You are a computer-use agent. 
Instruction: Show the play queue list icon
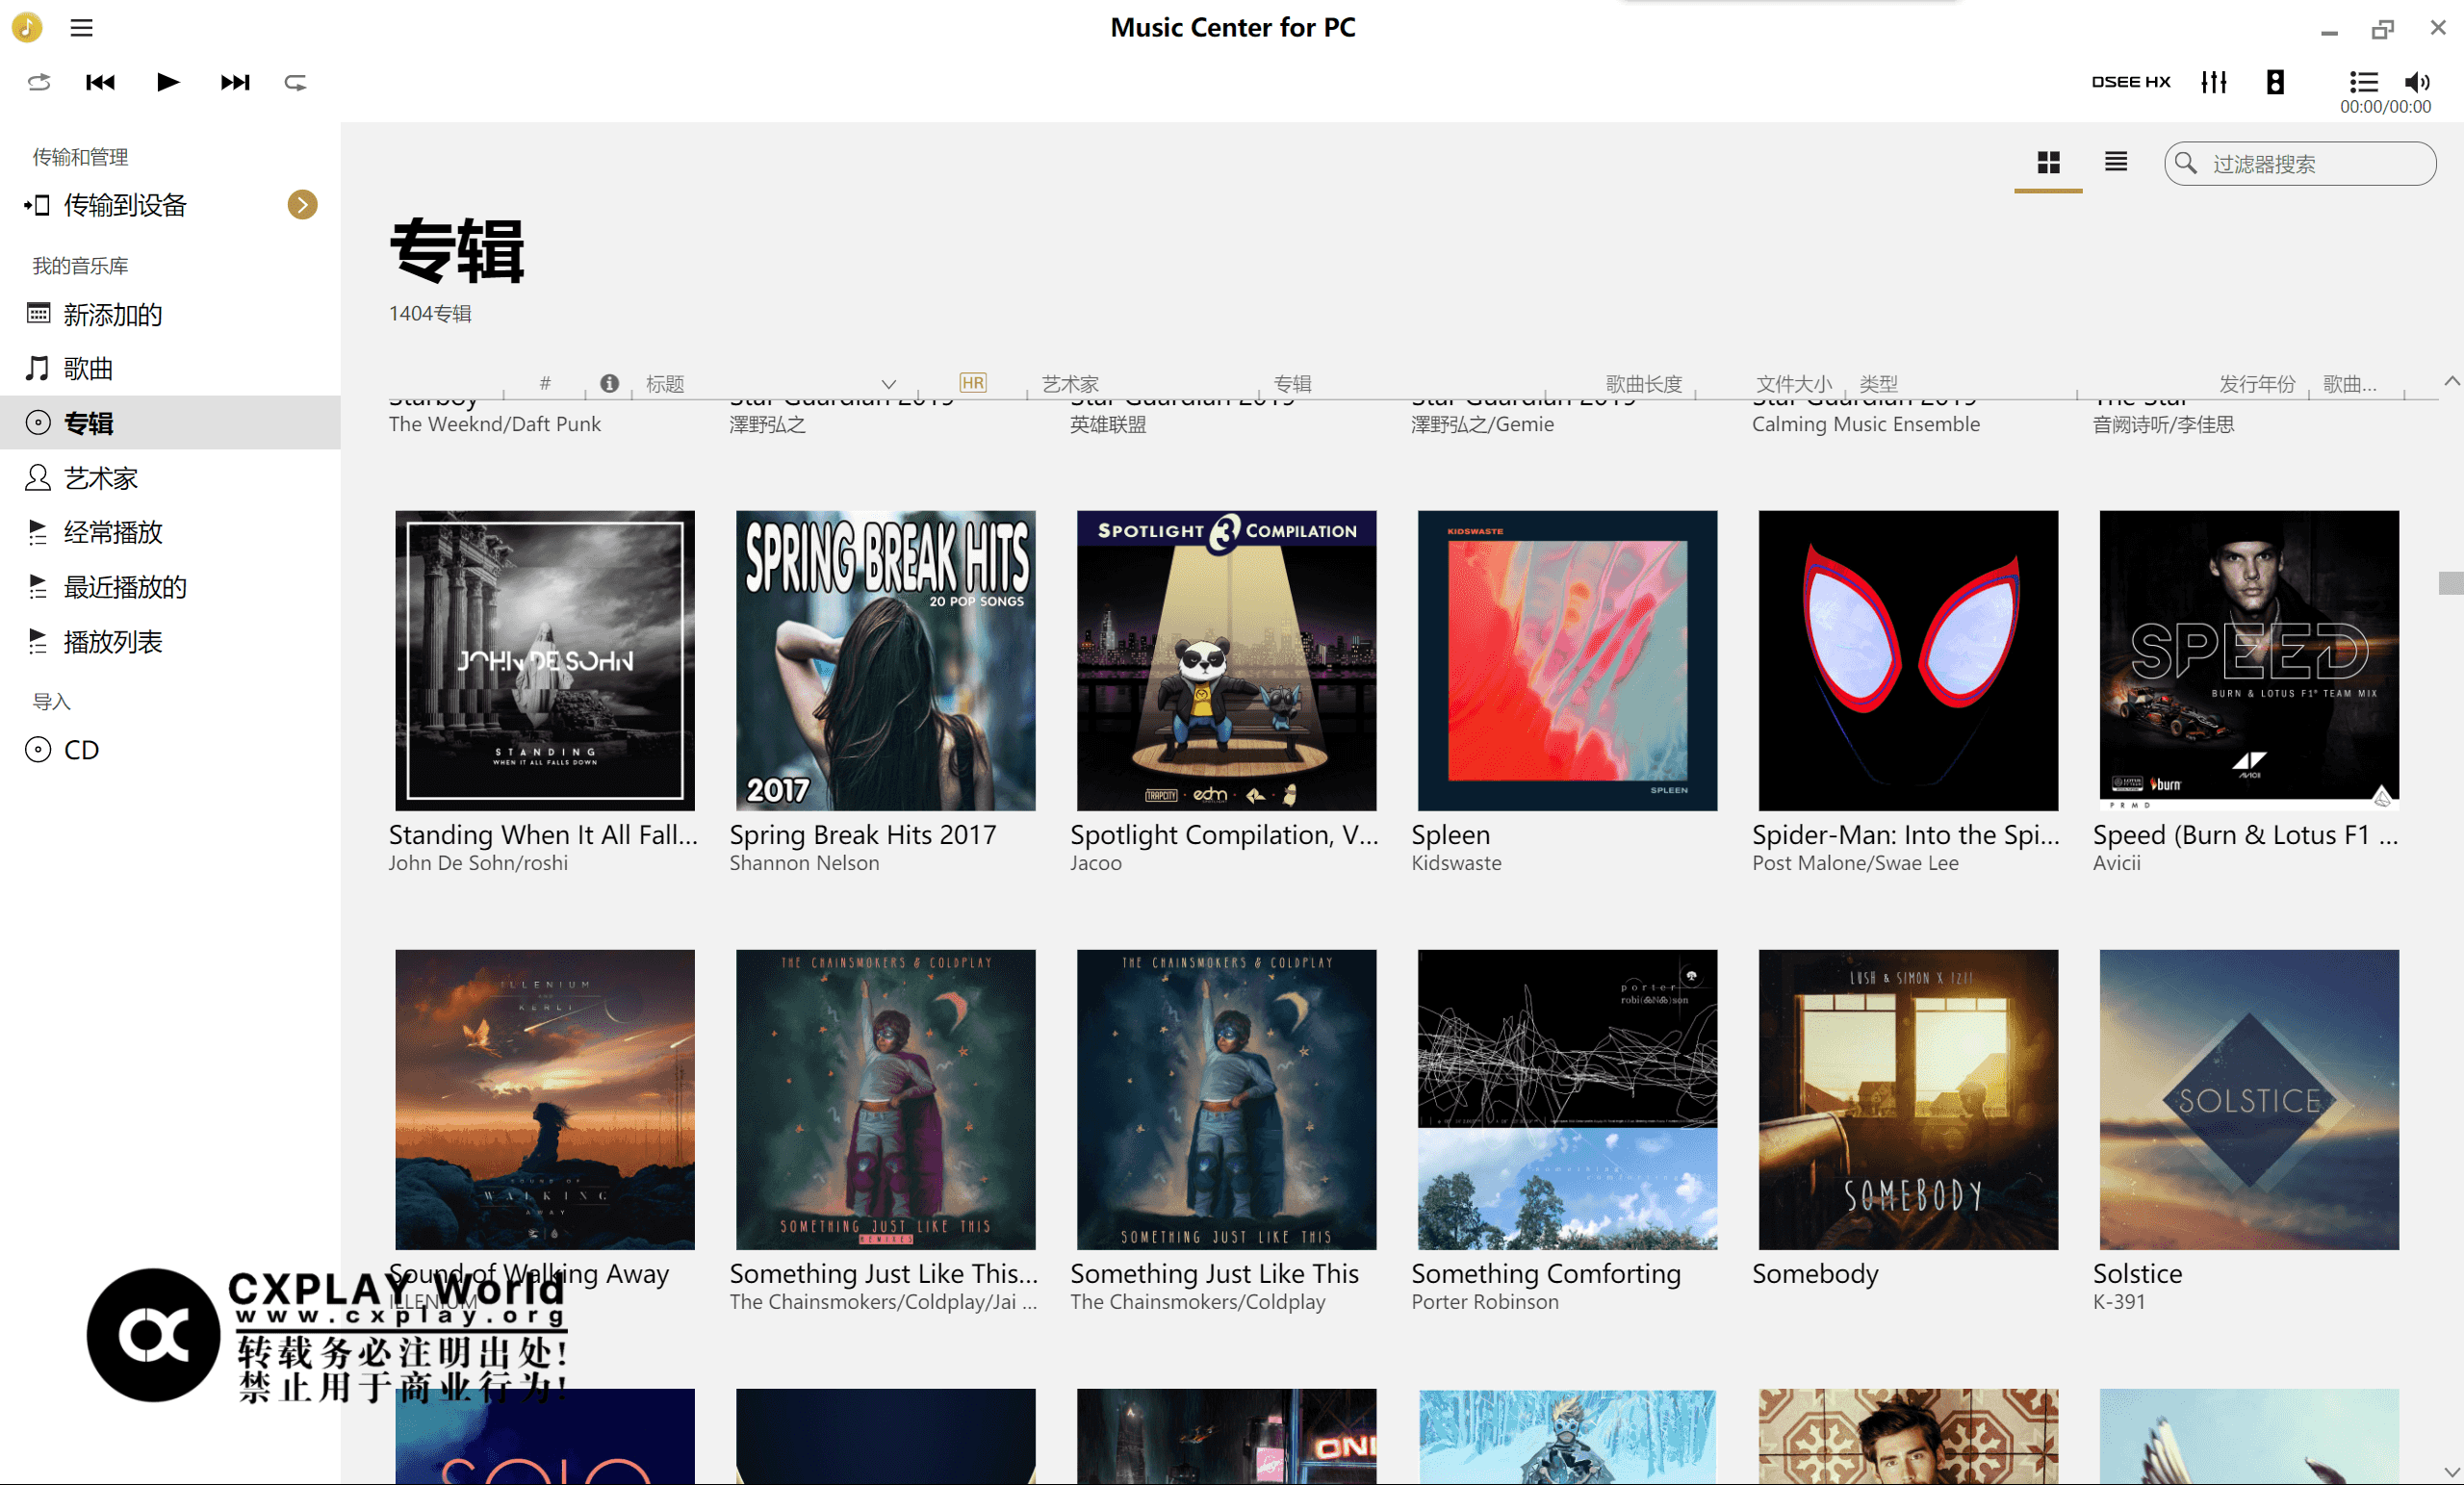tap(2363, 82)
